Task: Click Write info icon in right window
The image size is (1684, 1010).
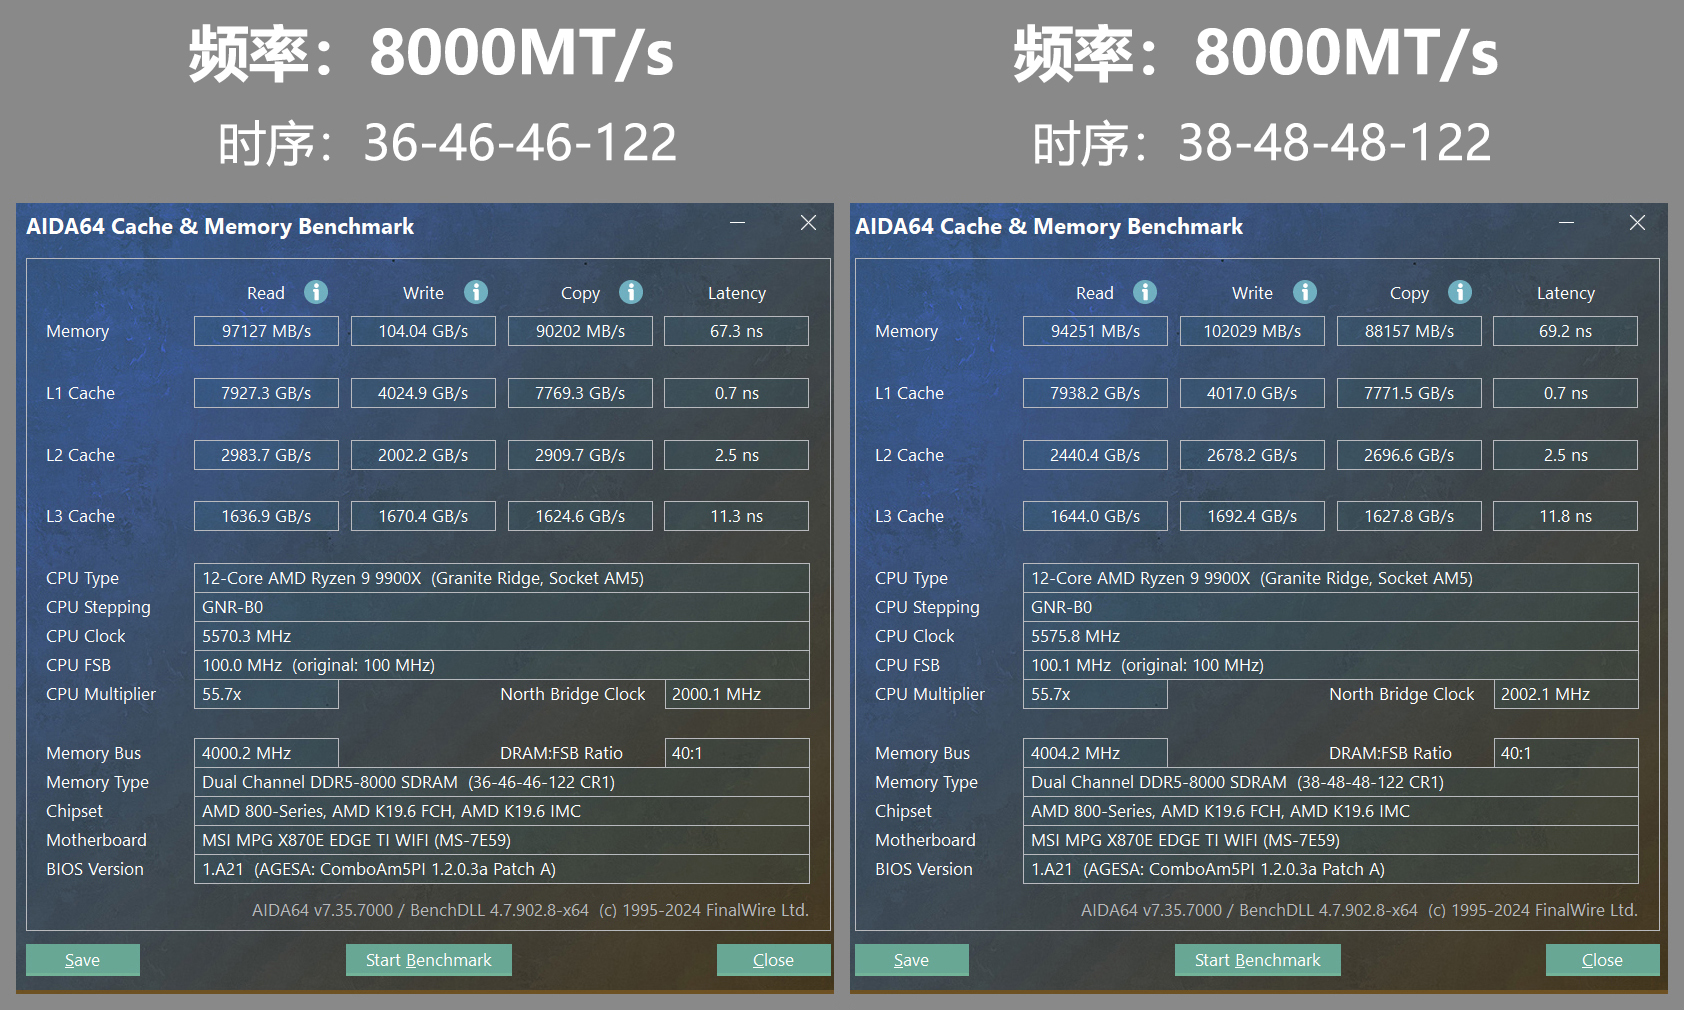Action: click(x=1305, y=292)
